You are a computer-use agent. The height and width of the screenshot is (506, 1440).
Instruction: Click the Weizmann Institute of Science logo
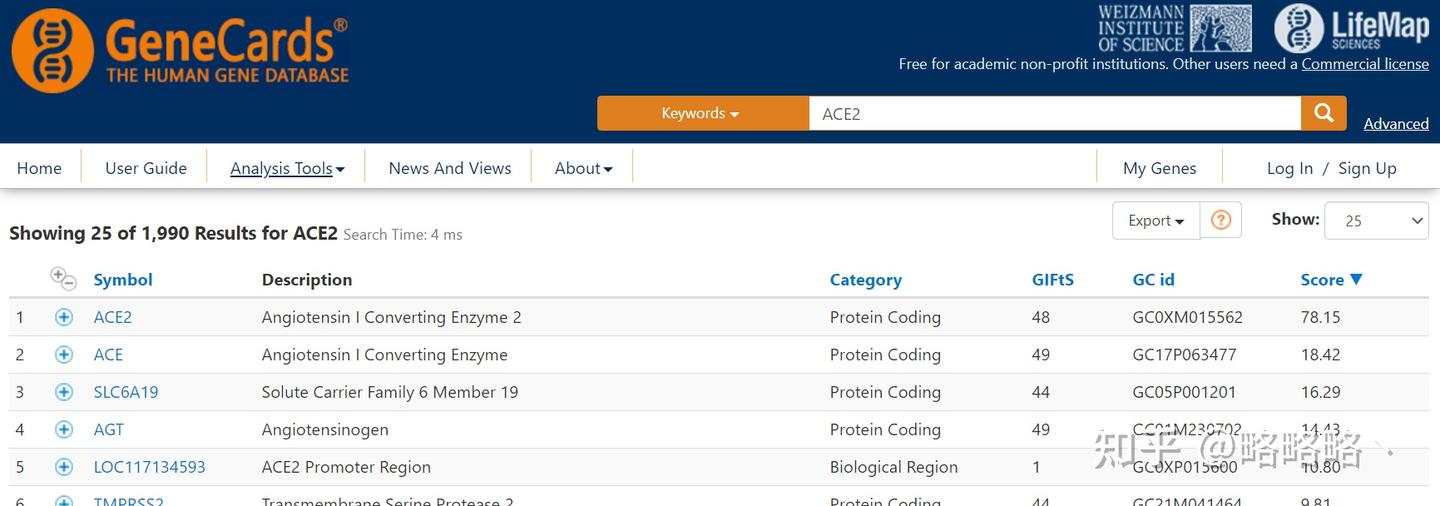click(1174, 28)
